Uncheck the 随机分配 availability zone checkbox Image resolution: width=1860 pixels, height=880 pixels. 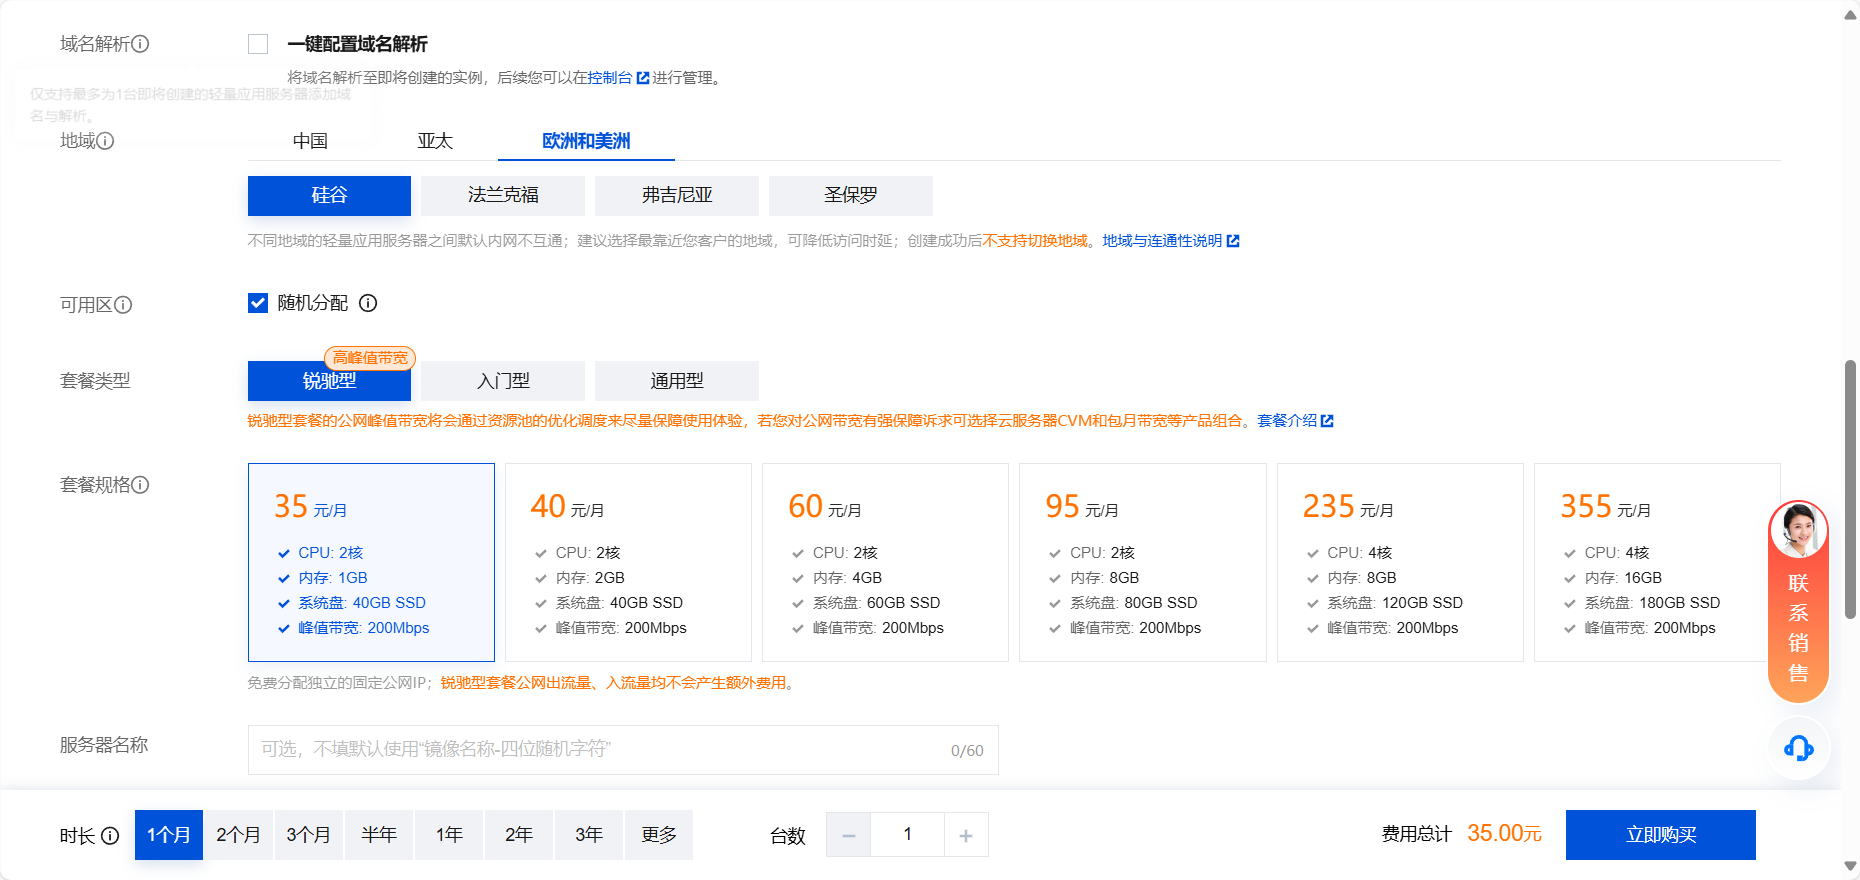click(x=258, y=303)
